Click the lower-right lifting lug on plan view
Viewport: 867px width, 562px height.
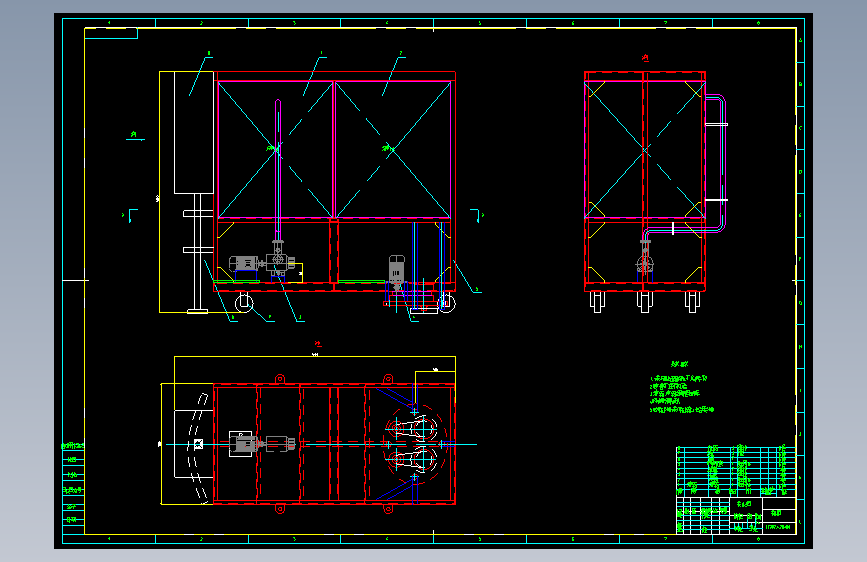coord(388,509)
